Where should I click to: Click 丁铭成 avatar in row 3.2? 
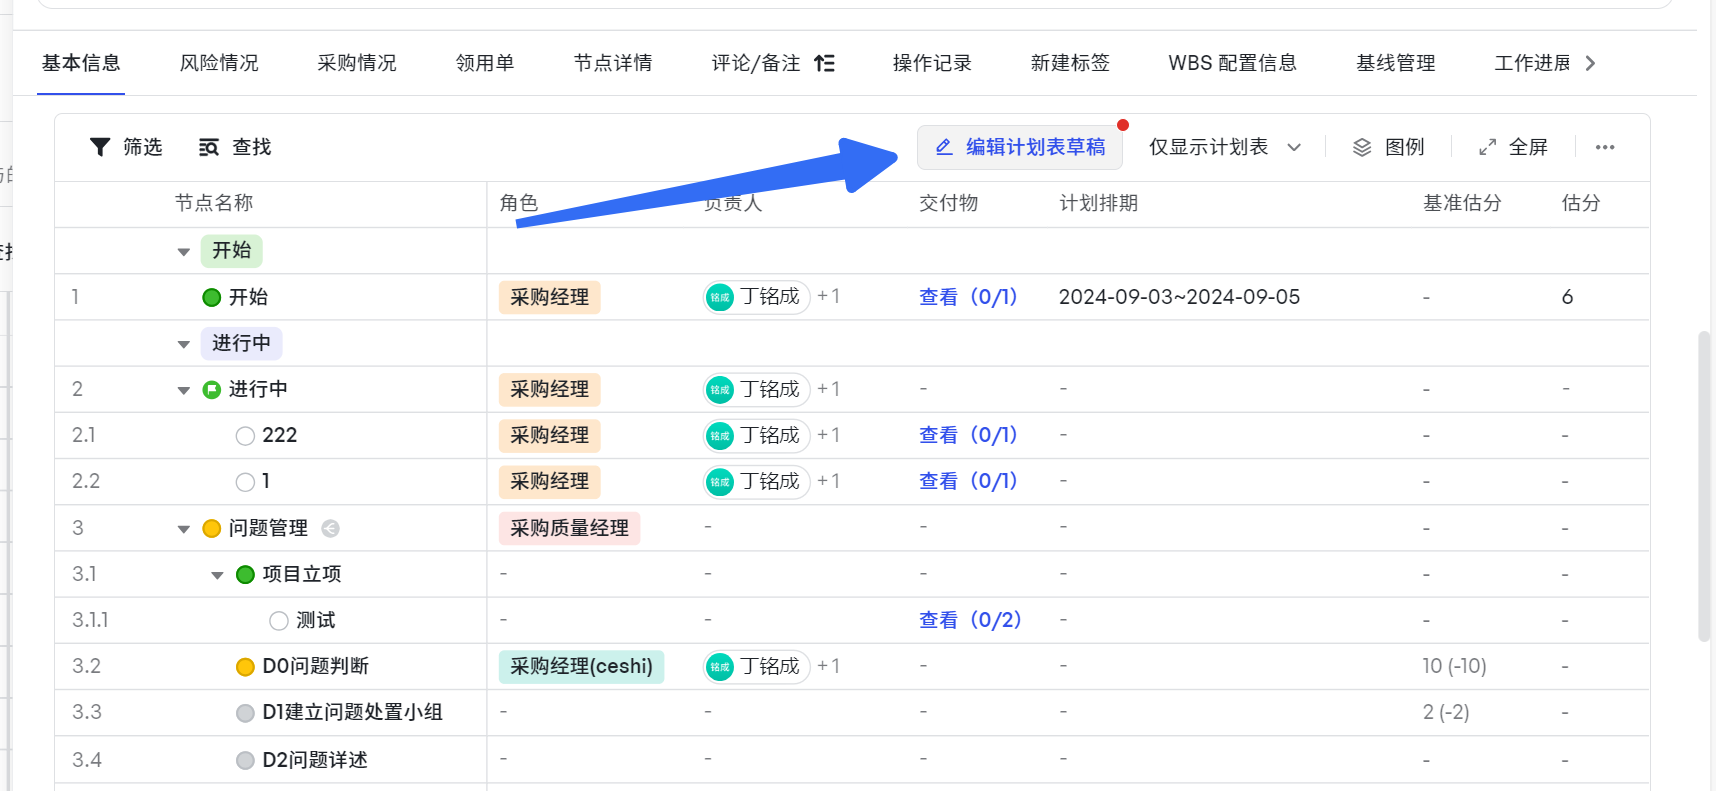[x=720, y=667]
